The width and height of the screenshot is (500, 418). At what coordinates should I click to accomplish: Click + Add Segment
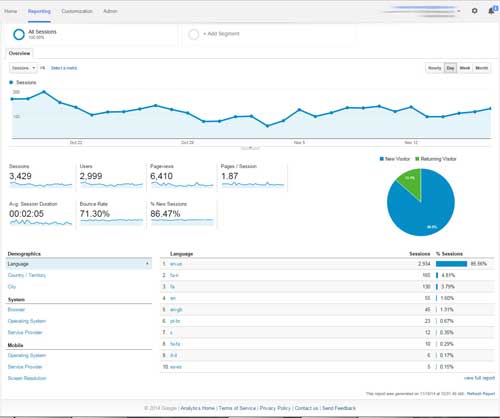click(x=221, y=34)
